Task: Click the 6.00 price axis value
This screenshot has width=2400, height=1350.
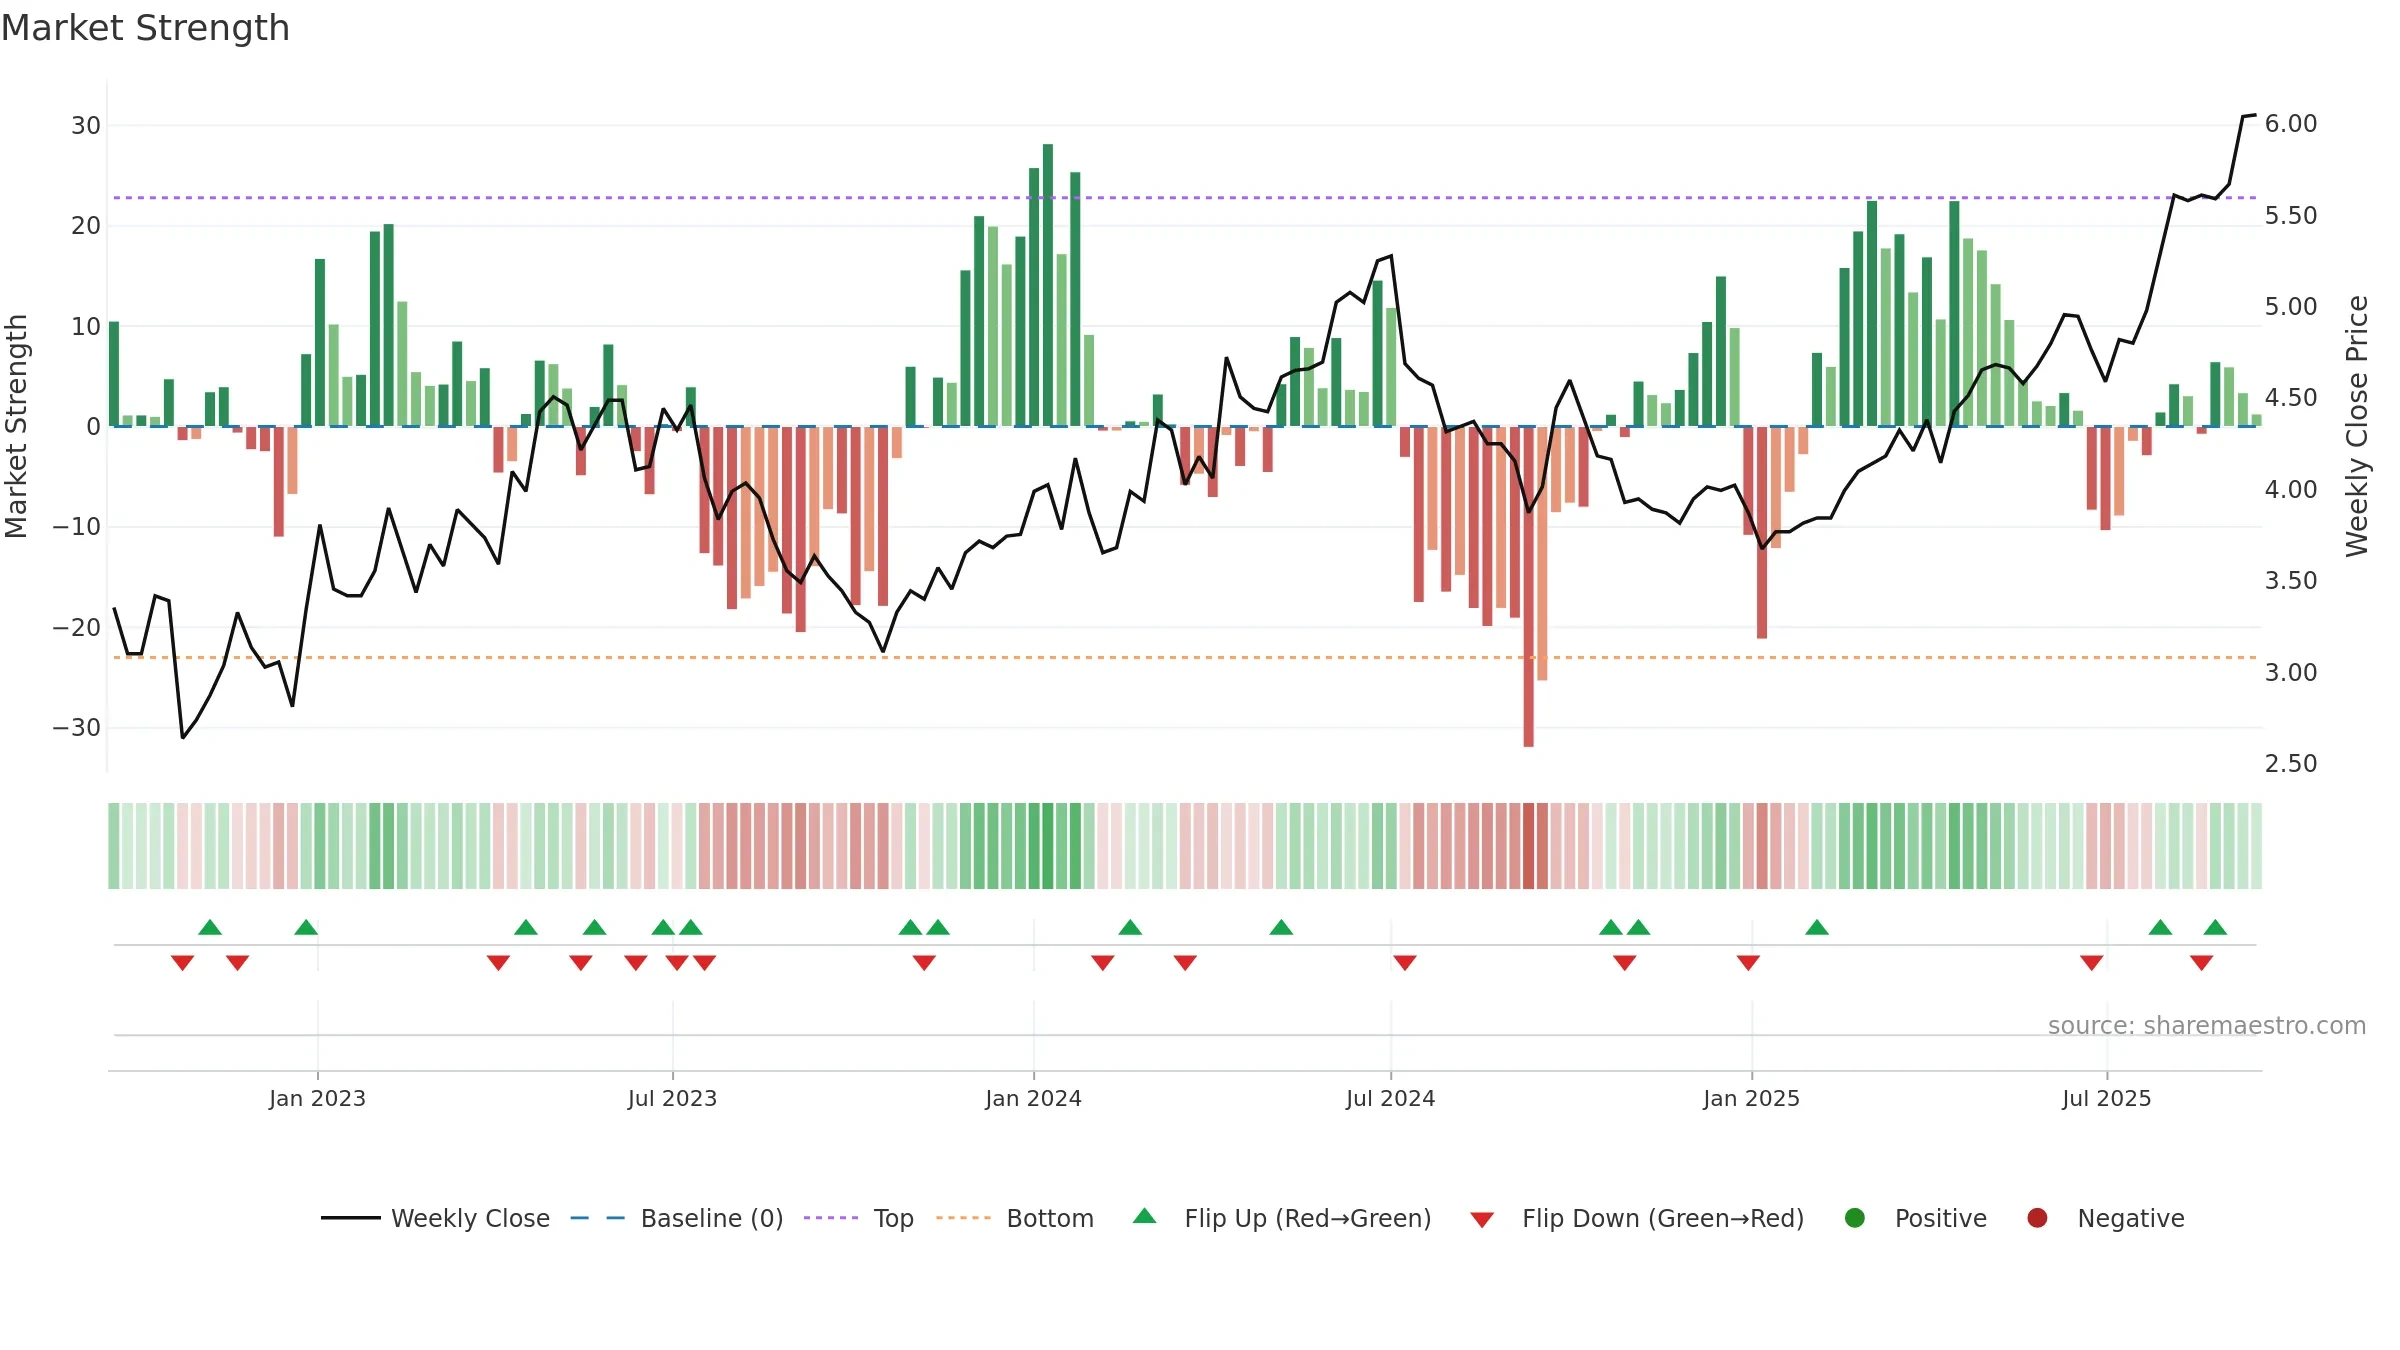Action: (x=2291, y=124)
